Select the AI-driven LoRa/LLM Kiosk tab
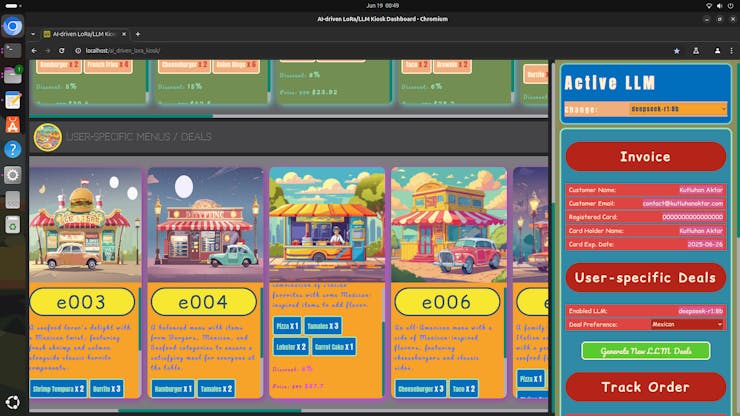Viewport: 740px width, 416px height. click(x=84, y=34)
